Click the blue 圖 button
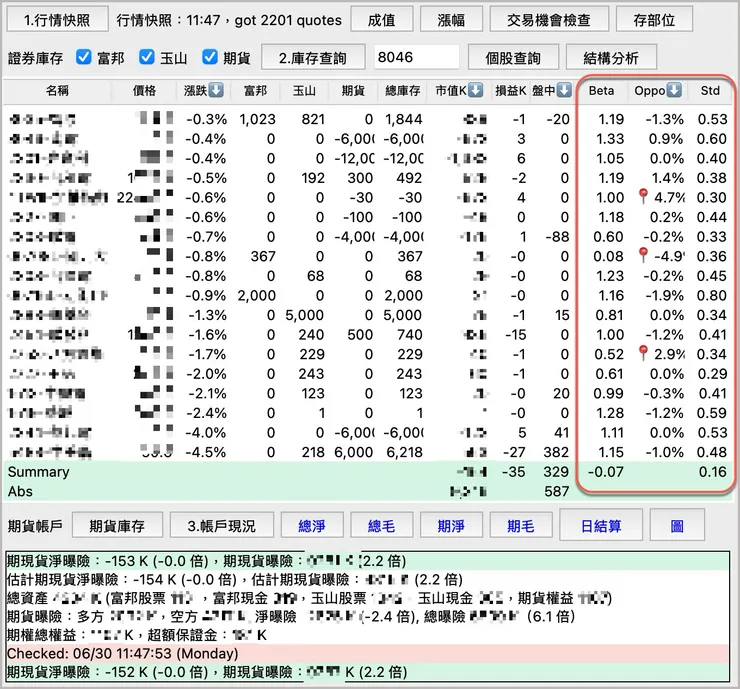The width and height of the screenshot is (740, 689). 677,526
